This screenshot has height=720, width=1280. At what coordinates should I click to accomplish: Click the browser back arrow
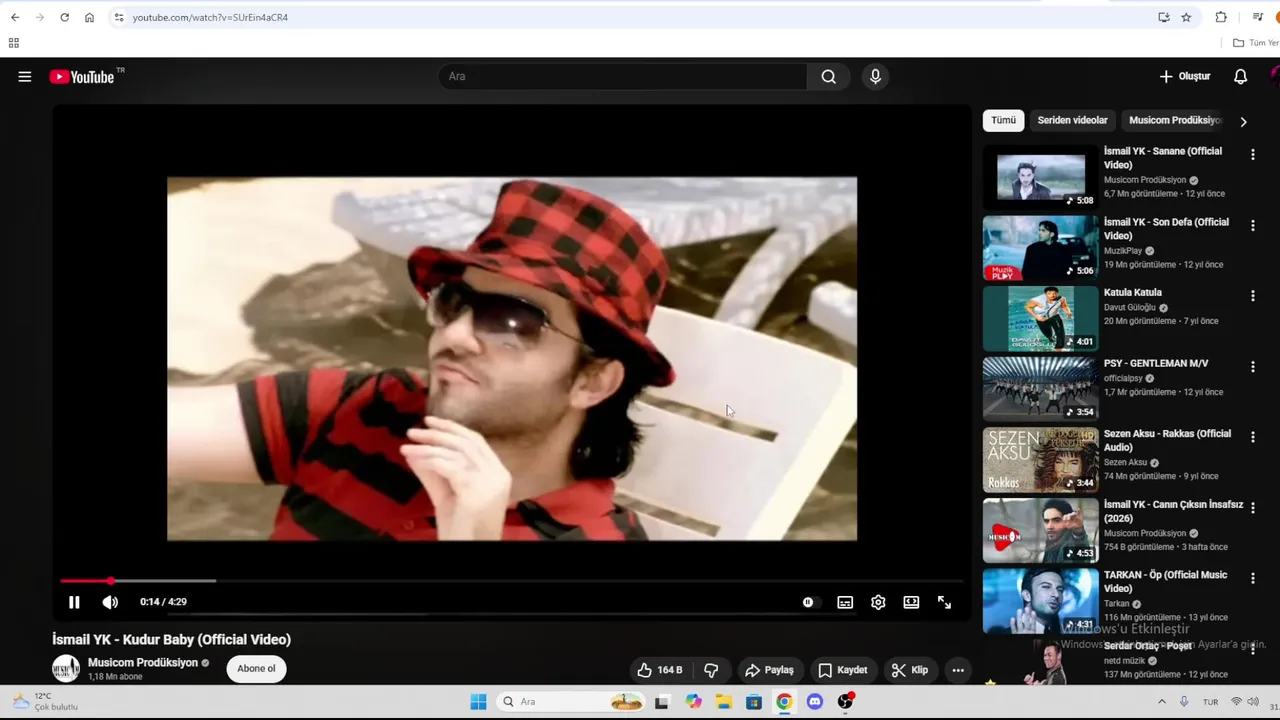click(15, 17)
